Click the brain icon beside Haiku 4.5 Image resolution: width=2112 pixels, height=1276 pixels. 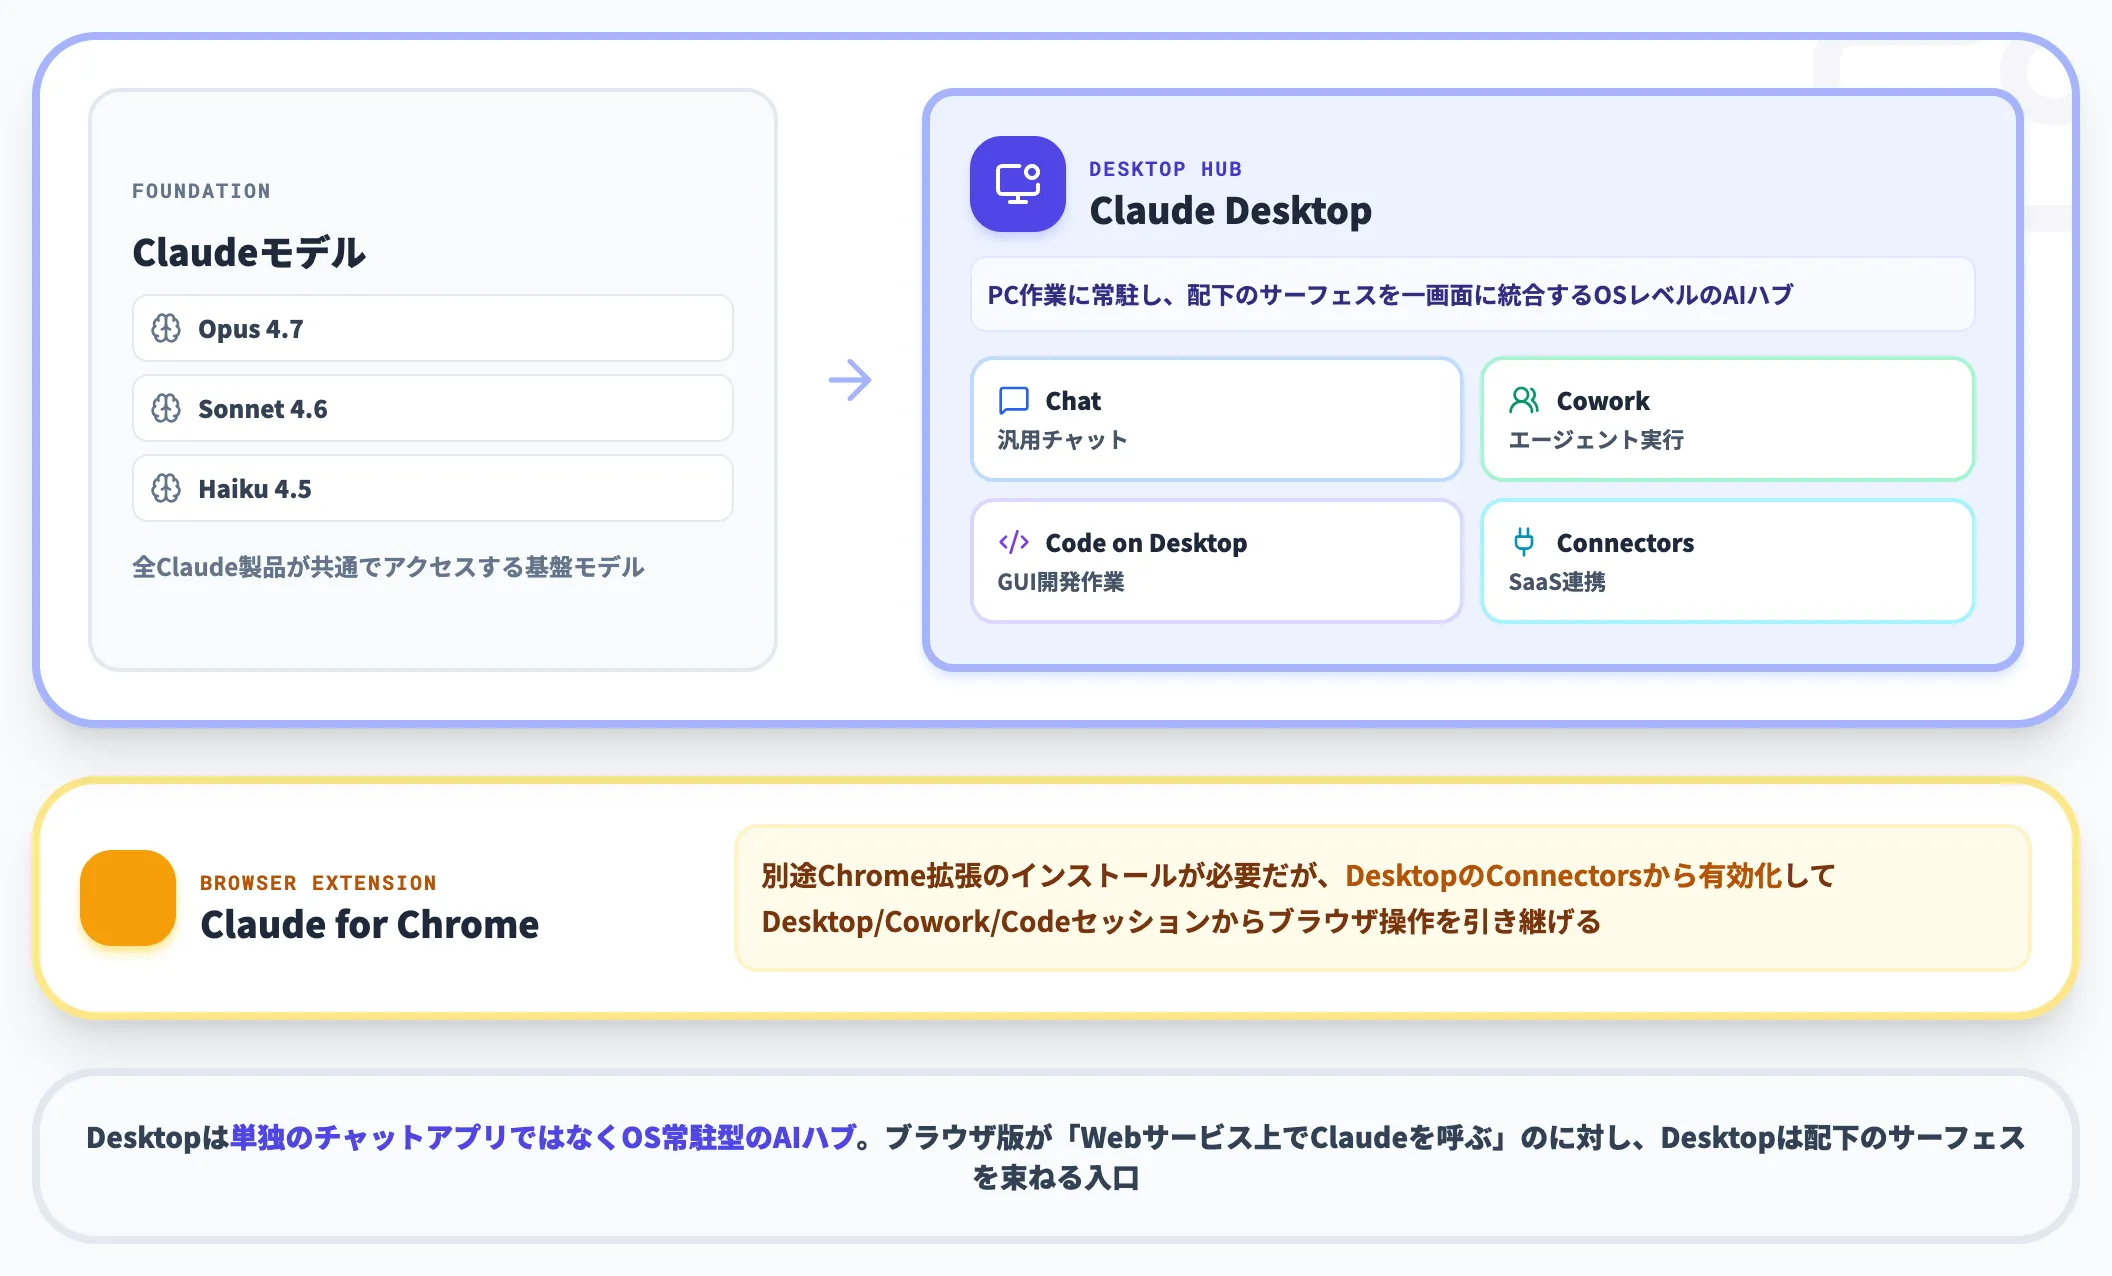(166, 488)
